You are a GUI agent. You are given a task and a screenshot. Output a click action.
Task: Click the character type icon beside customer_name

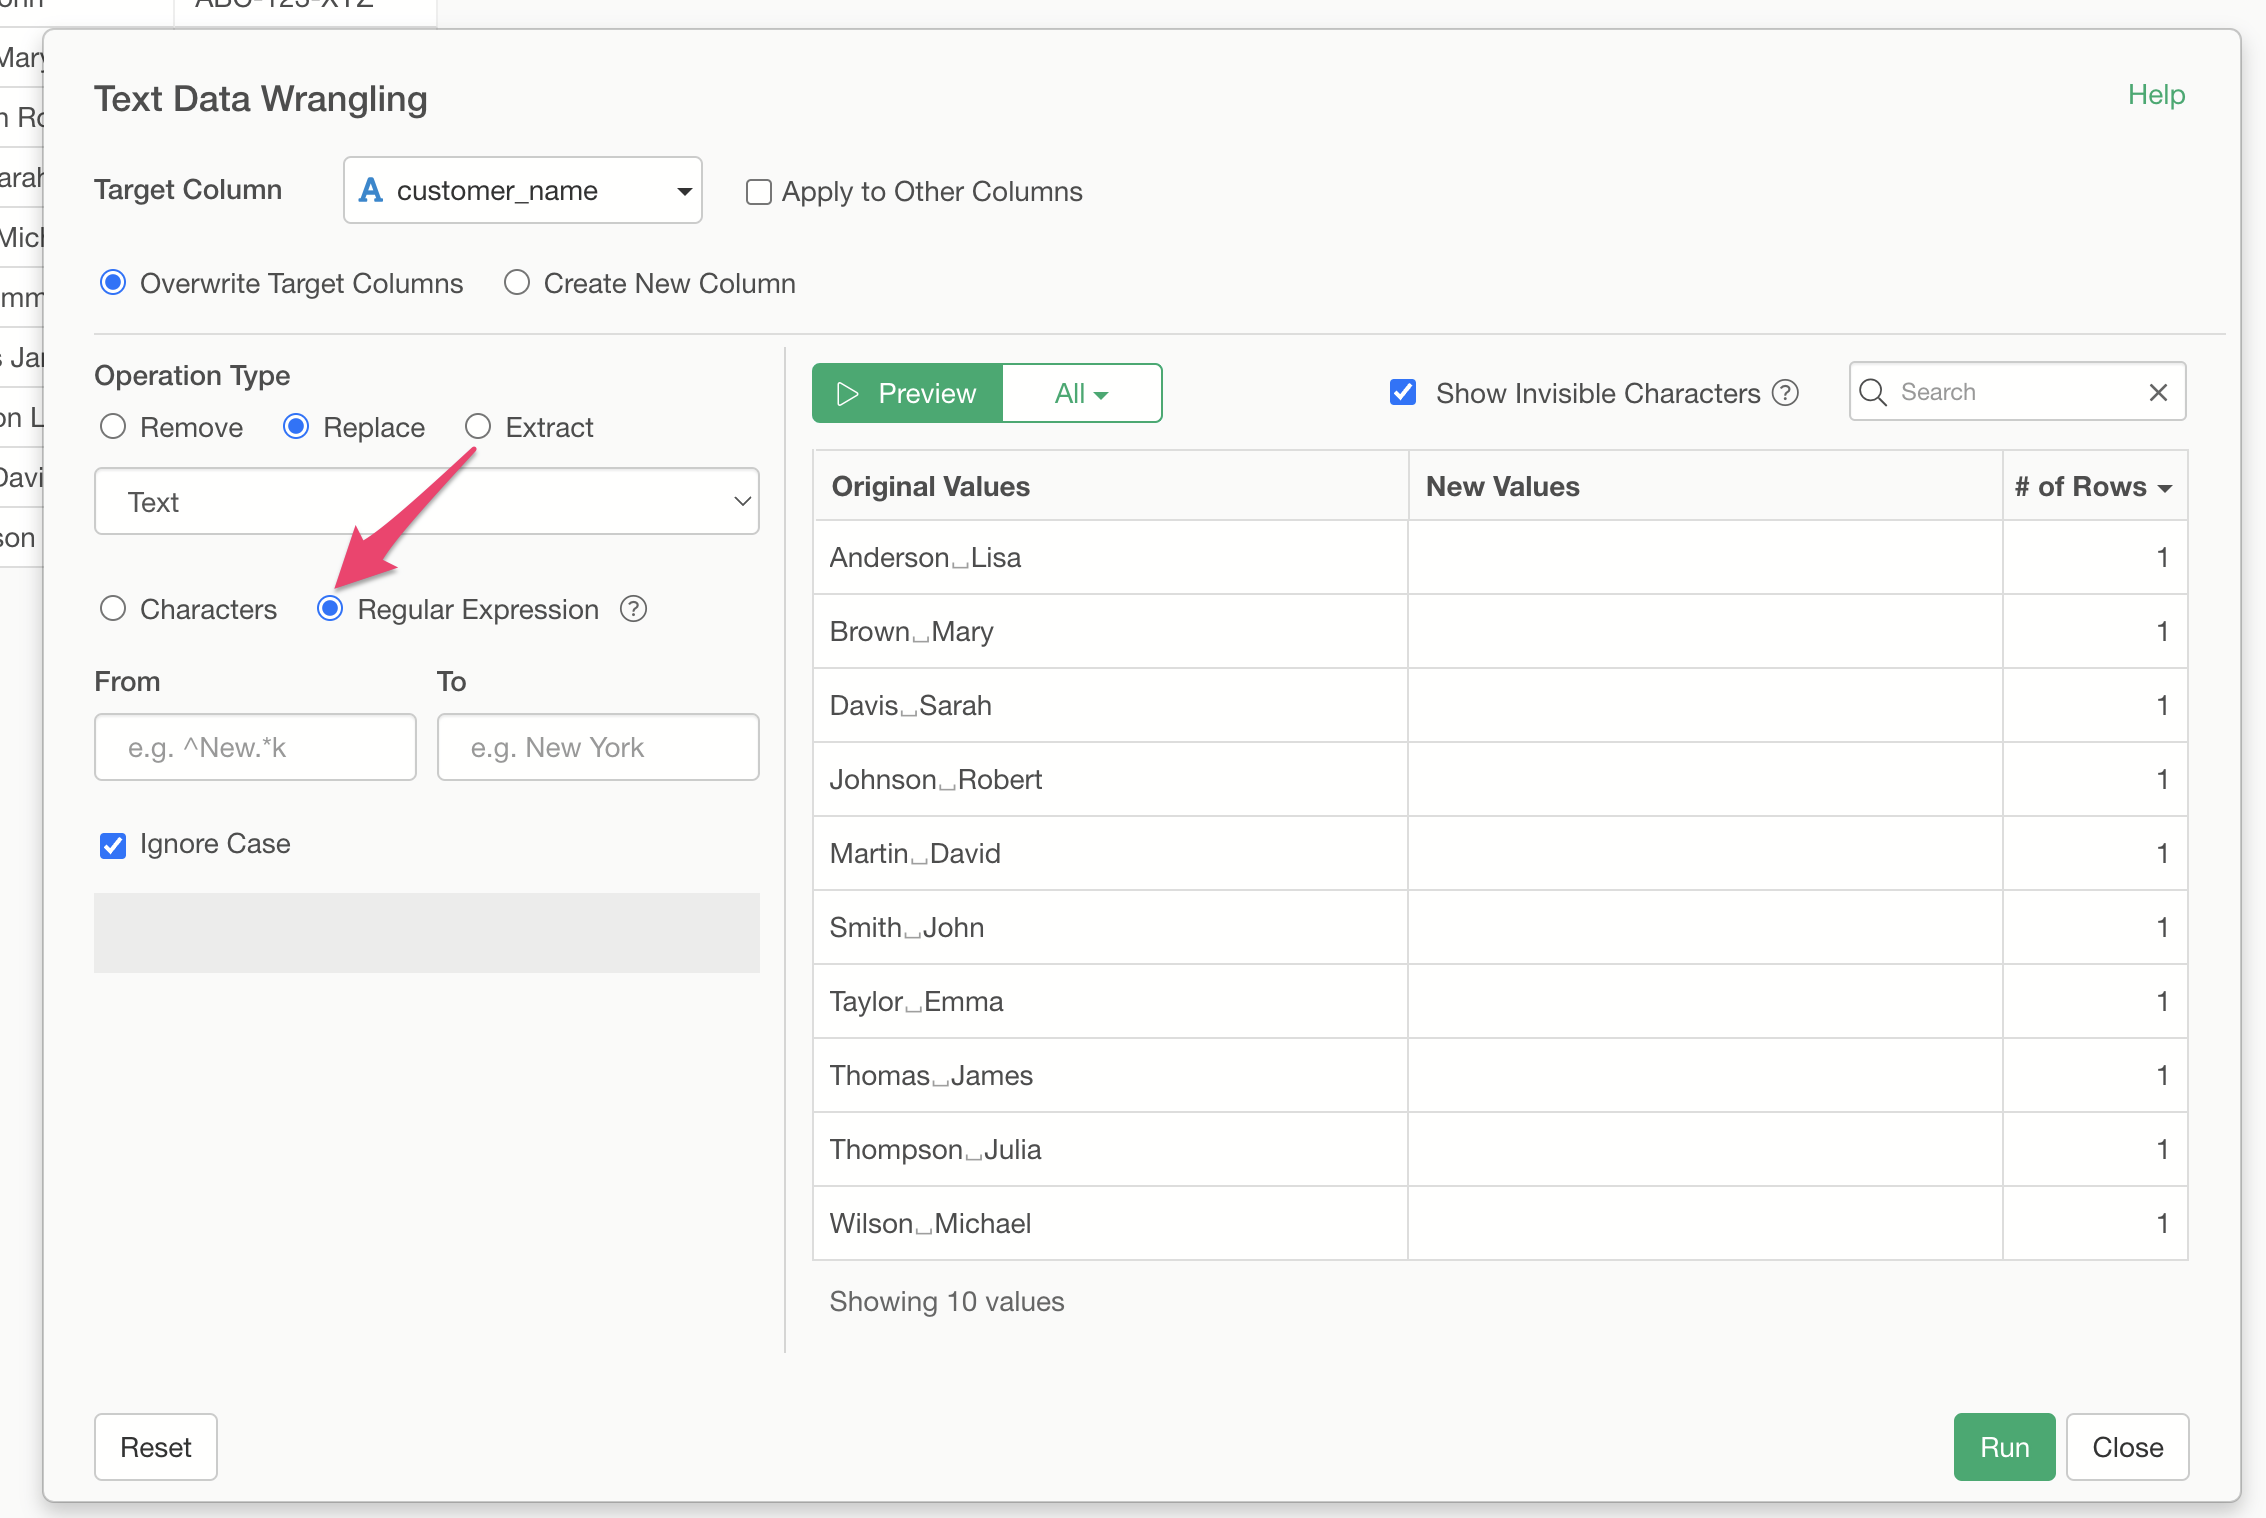(x=371, y=190)
